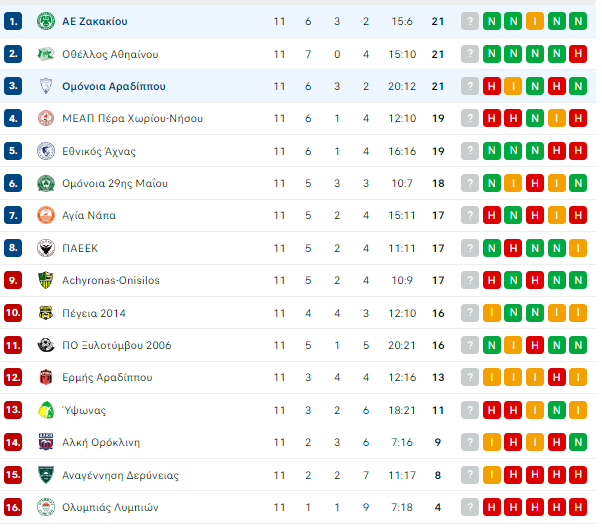602x530 pixels.
Task: Click the Αγία Νάπα orange logo
Action: 45,216
